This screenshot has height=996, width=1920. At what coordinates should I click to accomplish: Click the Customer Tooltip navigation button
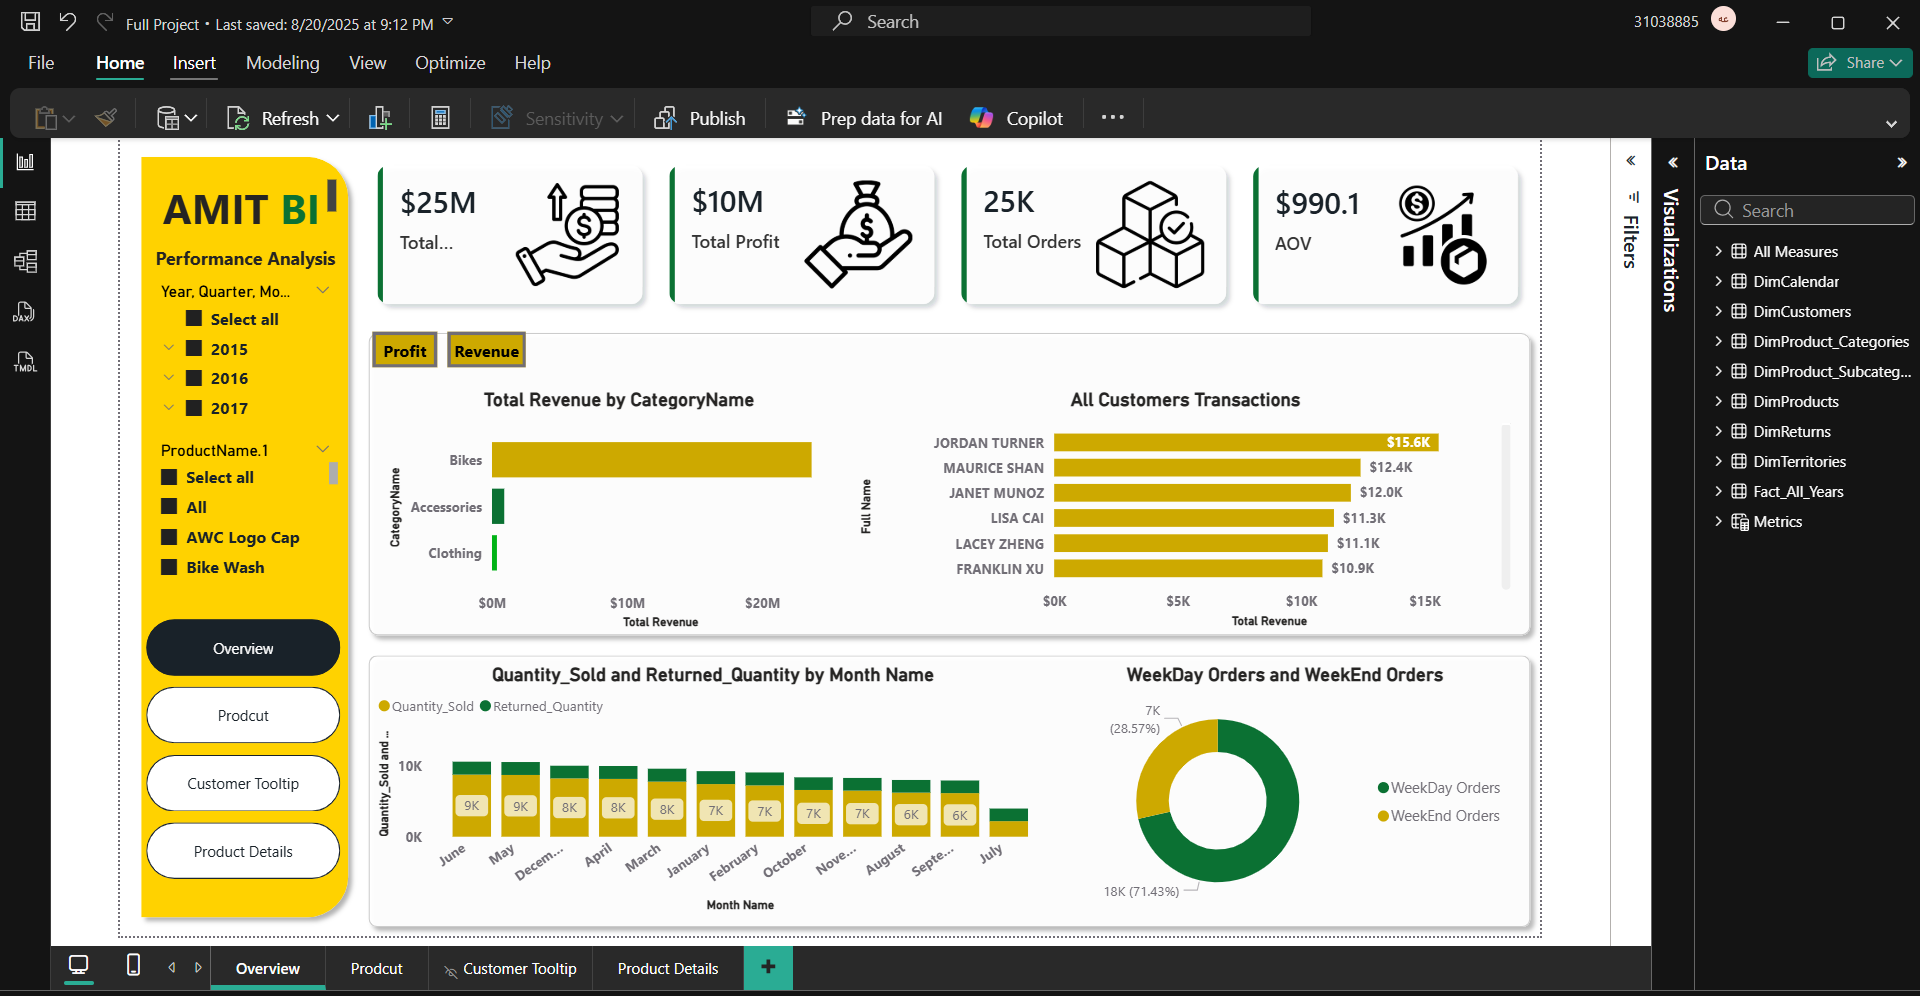(x=243, y=784)
